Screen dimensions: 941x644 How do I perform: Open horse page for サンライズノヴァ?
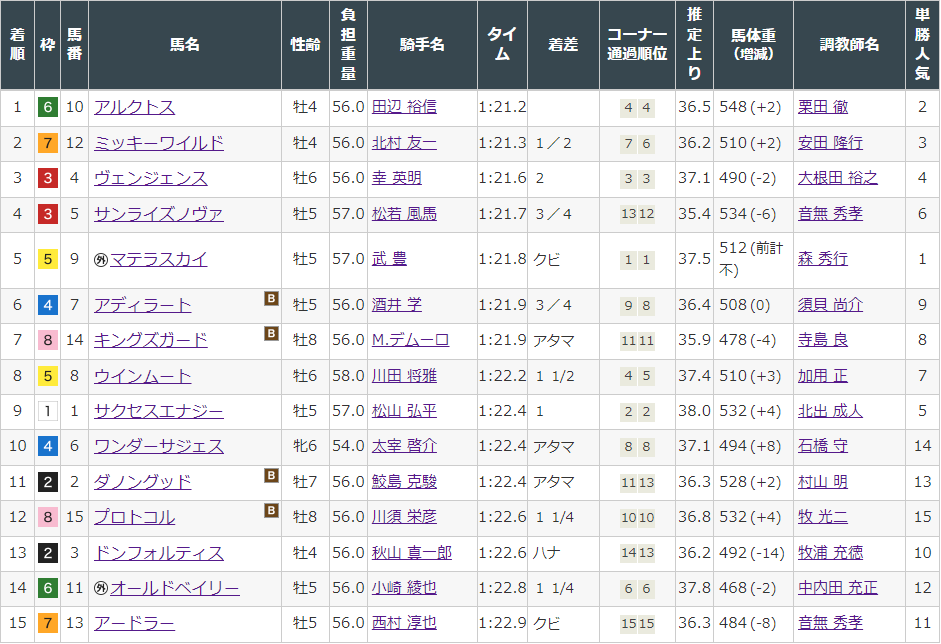click(159, 214)
